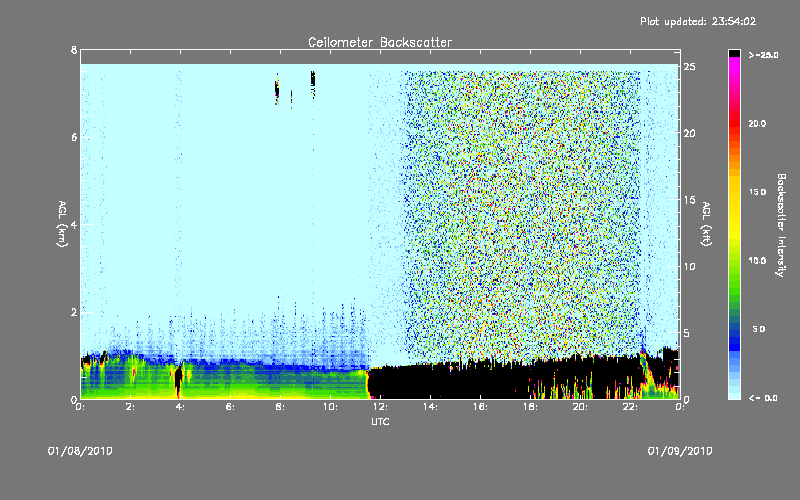Click the 15.0 colorbar tick label
This screenshot has width=800, height=500.
pos(757,192)
